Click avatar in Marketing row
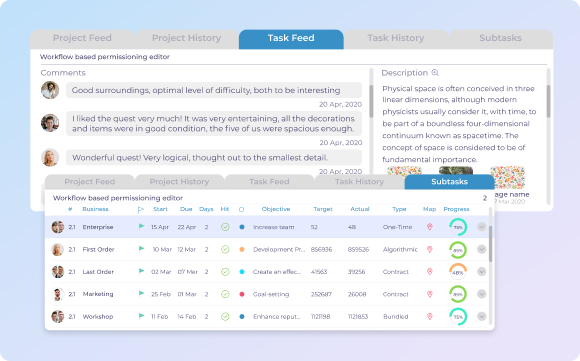Screen dimensions: 580x361 [x=57, y=294]
